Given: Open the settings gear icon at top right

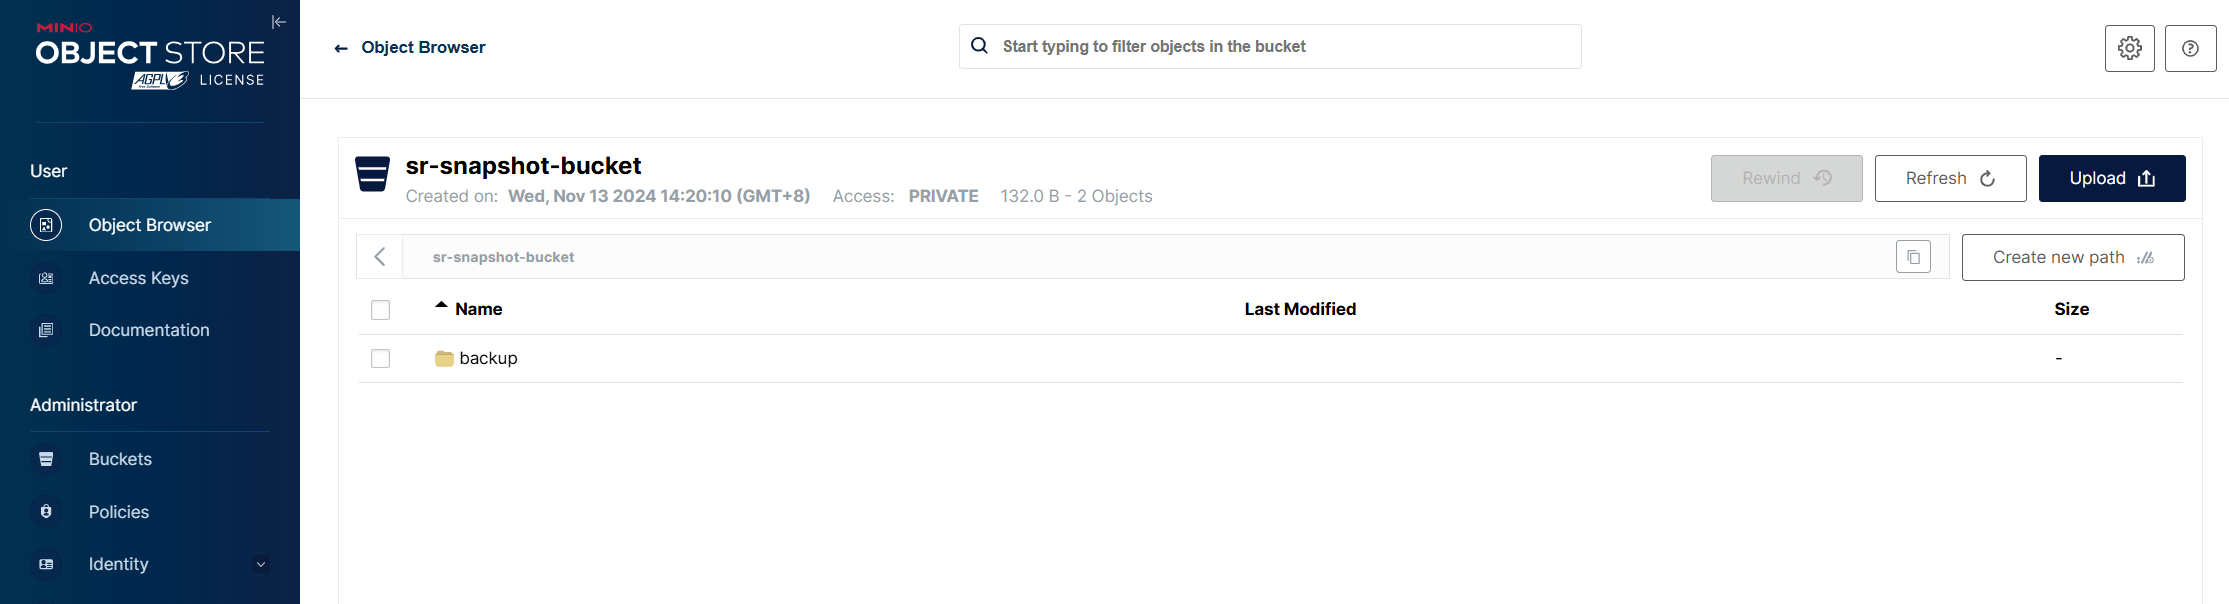Looking at the screenshot, I should 2129,48.
